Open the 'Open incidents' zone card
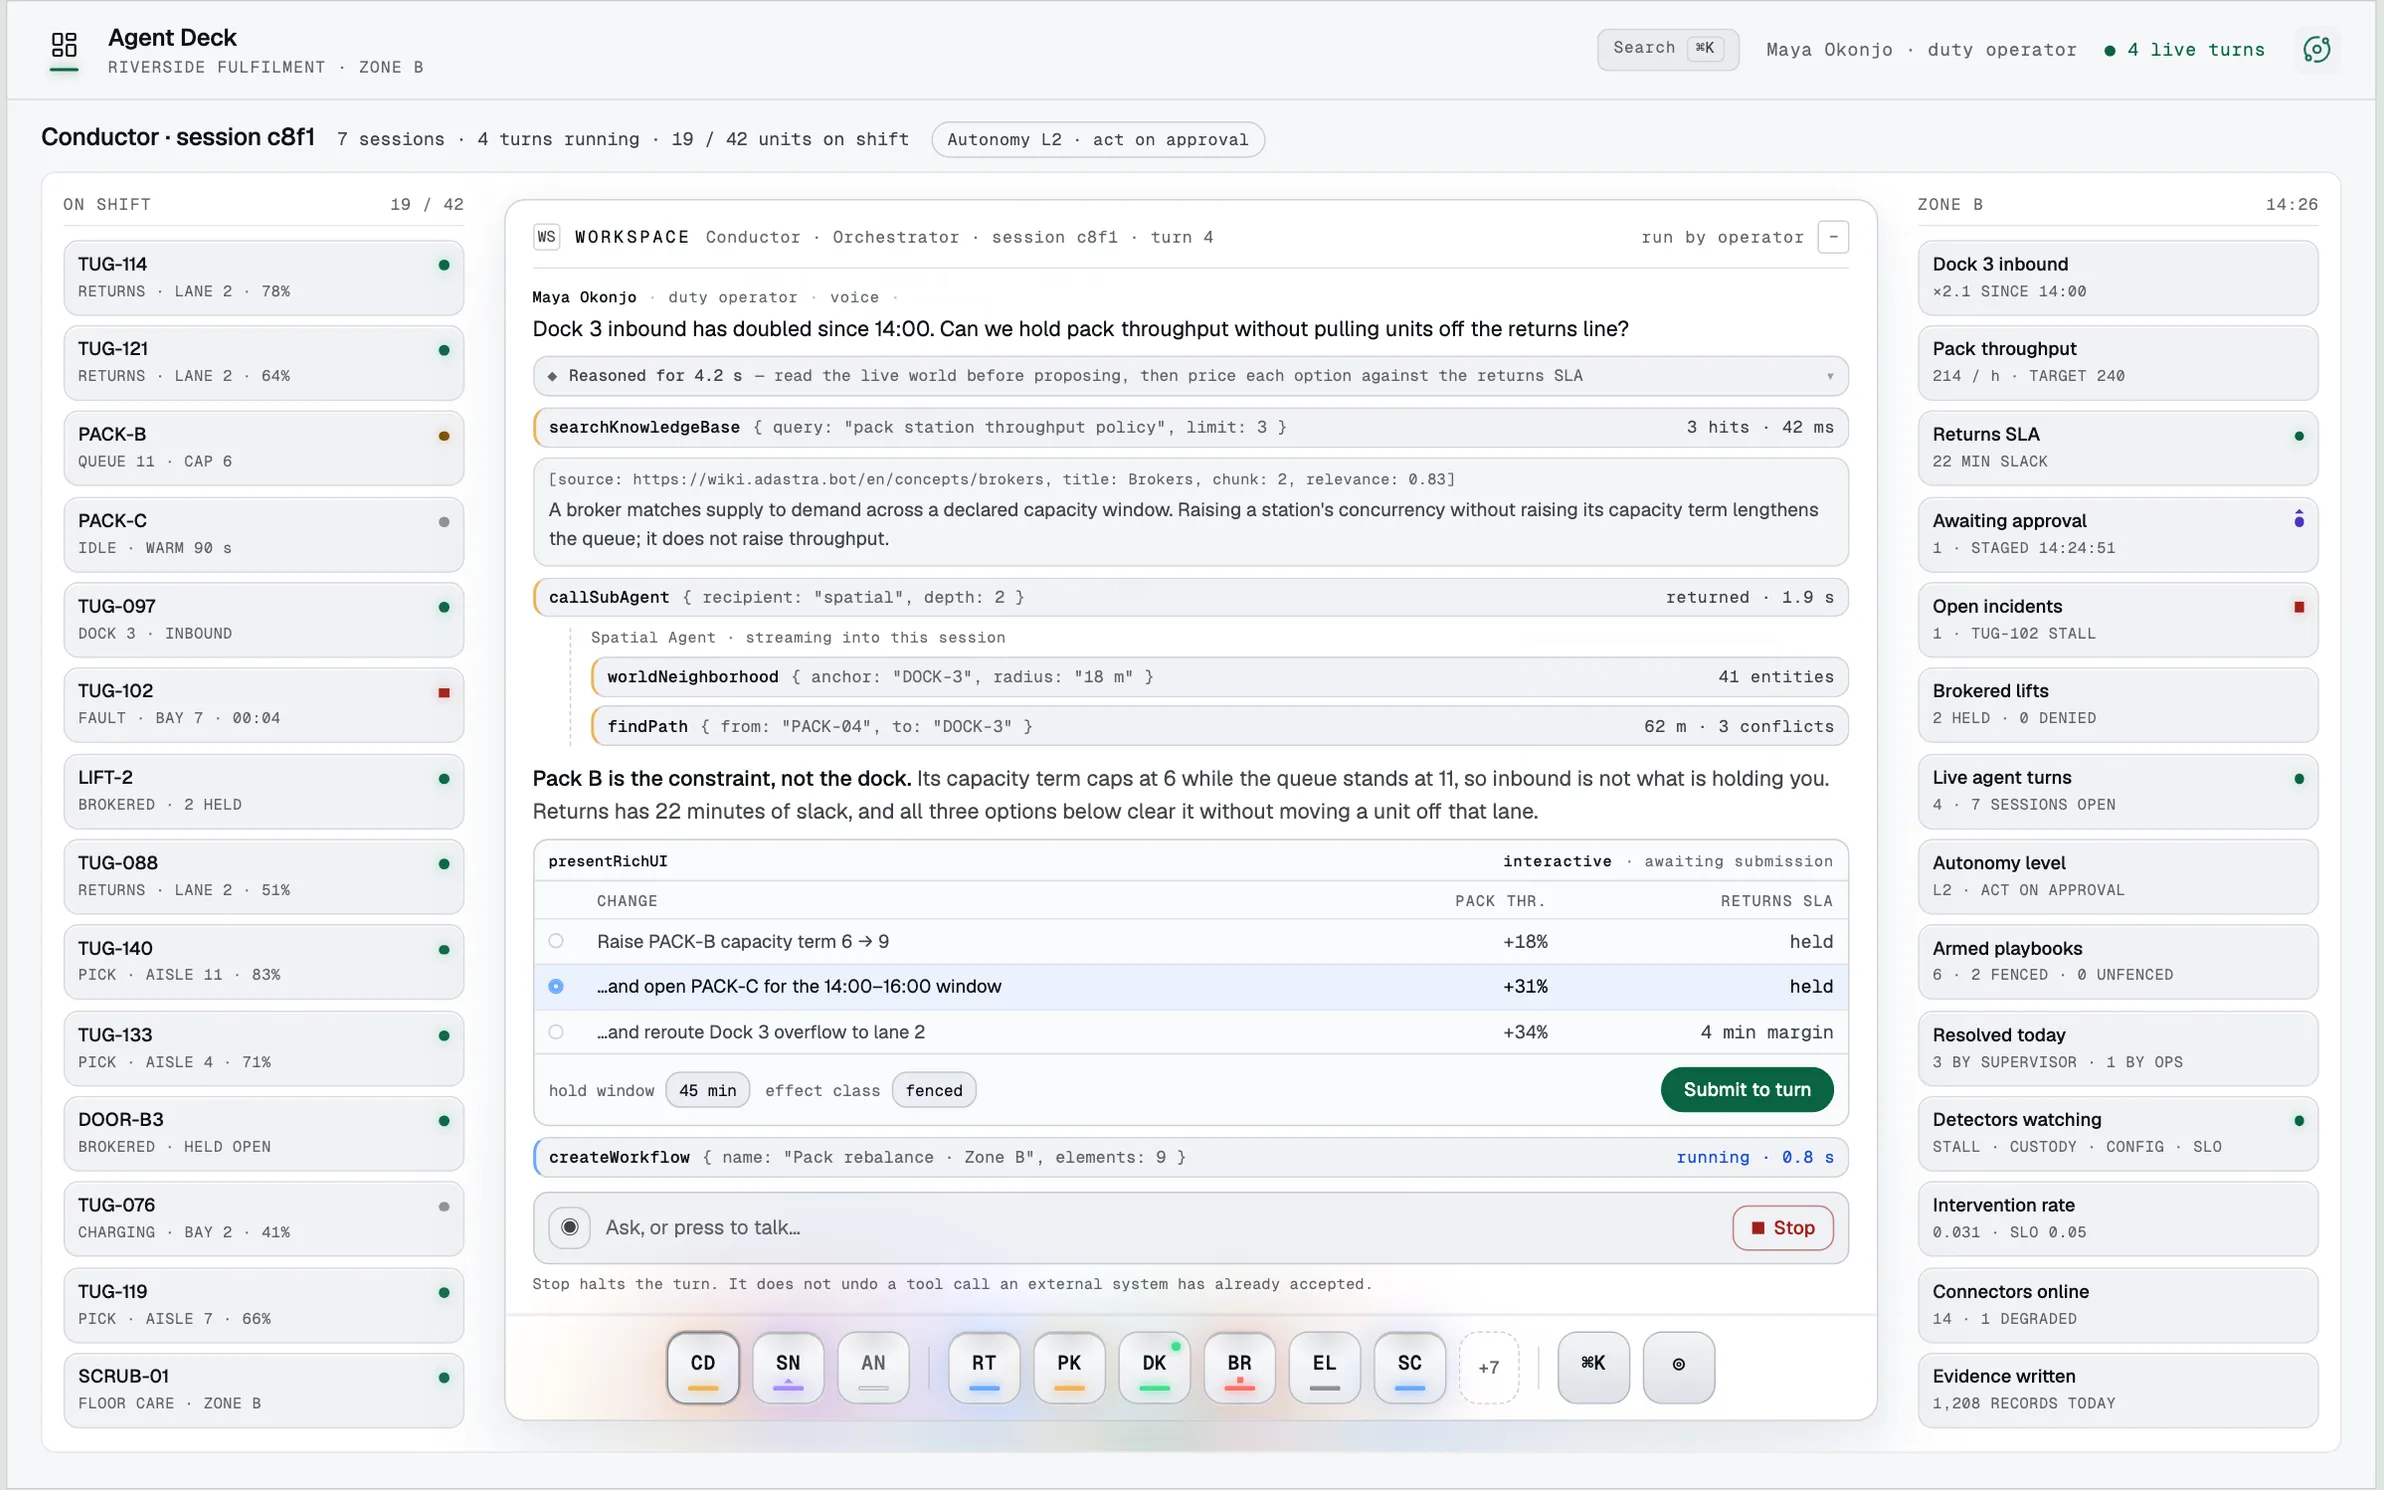The width and height of the screenshot is (2384, 1490). [2117, 619]
